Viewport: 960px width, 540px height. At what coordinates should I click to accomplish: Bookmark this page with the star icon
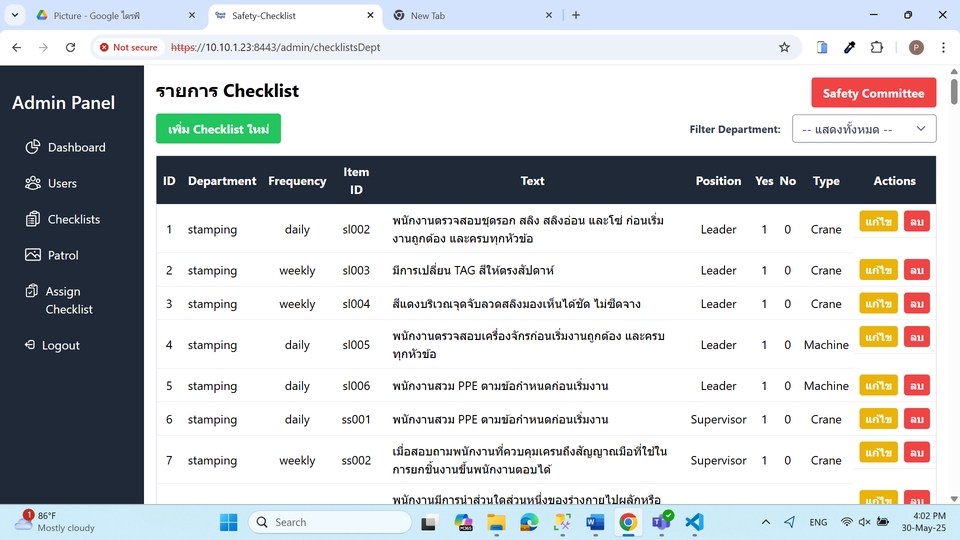click(x=784, y=47)
